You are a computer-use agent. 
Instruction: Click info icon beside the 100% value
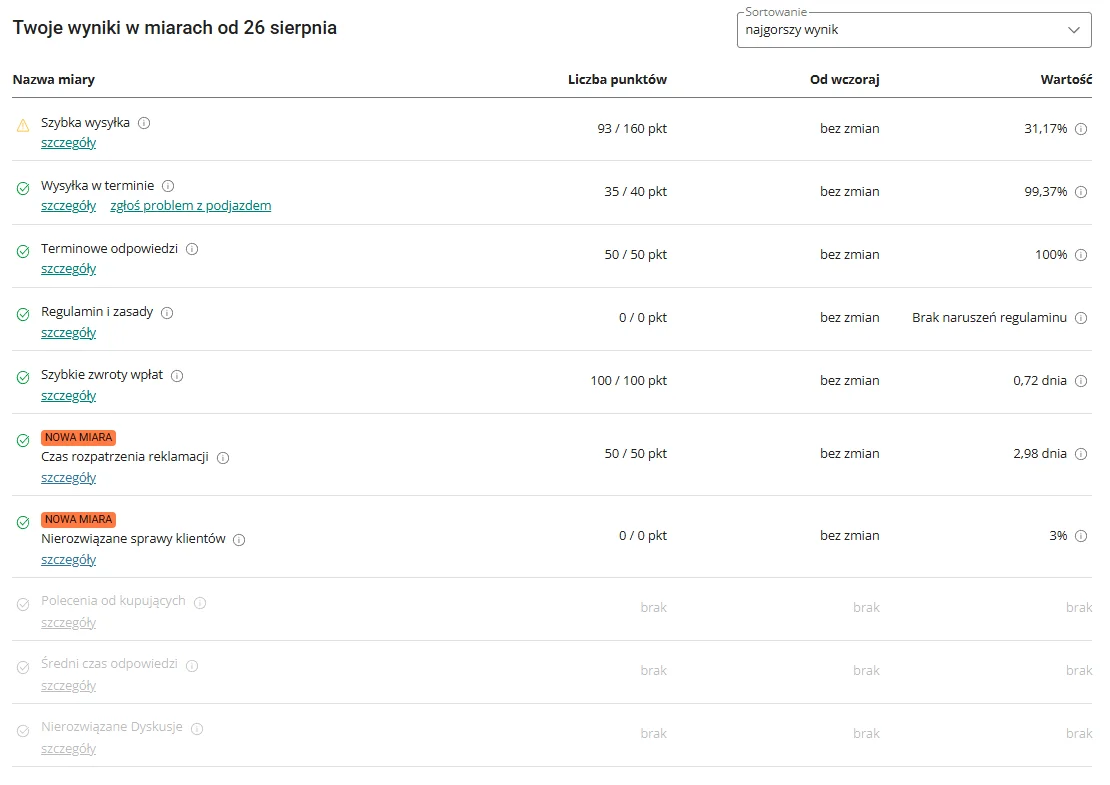tap(1081, 255)
